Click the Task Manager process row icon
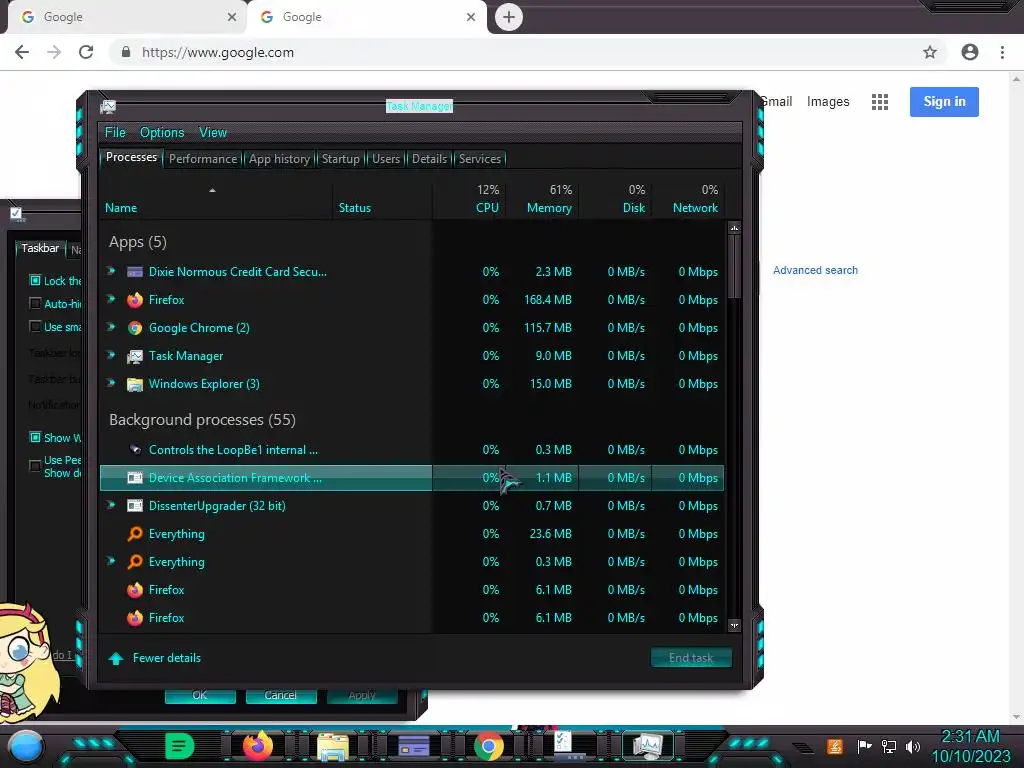The height and width of the screenshot is (768, 1024). point(135,356)
